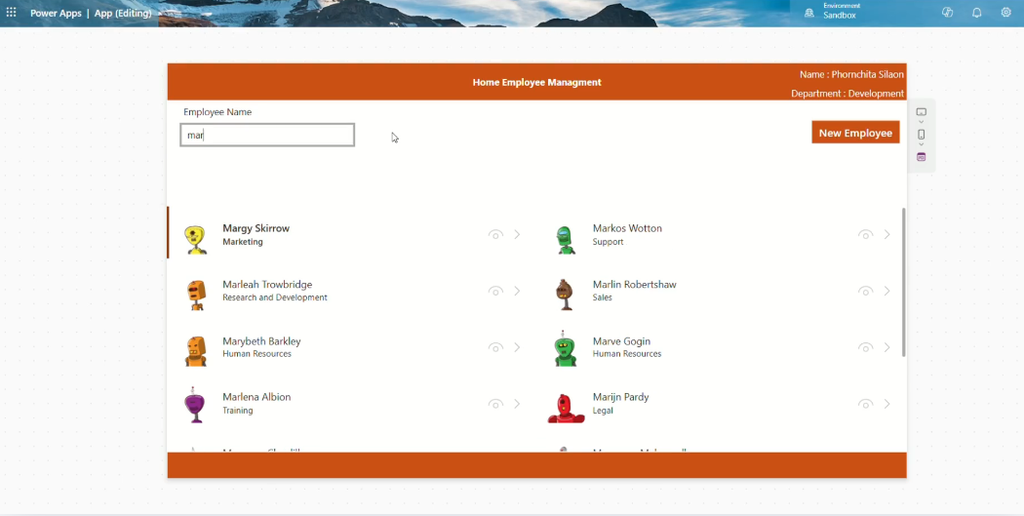Click the Support department under Markos
Viewport: 1024px width, 516px height.
coord(608,242)
